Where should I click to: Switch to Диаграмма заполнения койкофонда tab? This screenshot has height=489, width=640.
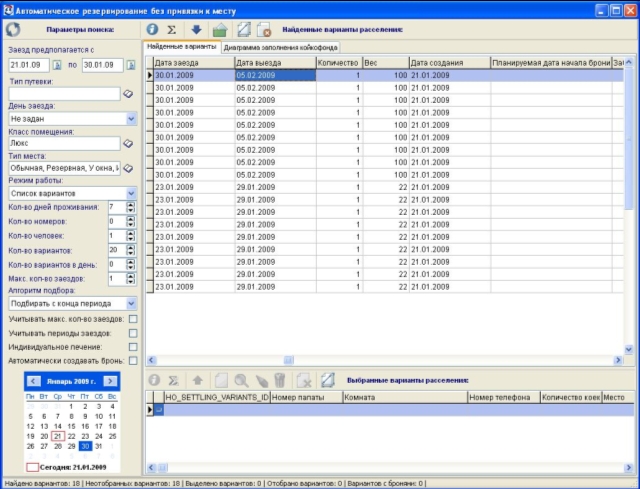coord(280,47)
